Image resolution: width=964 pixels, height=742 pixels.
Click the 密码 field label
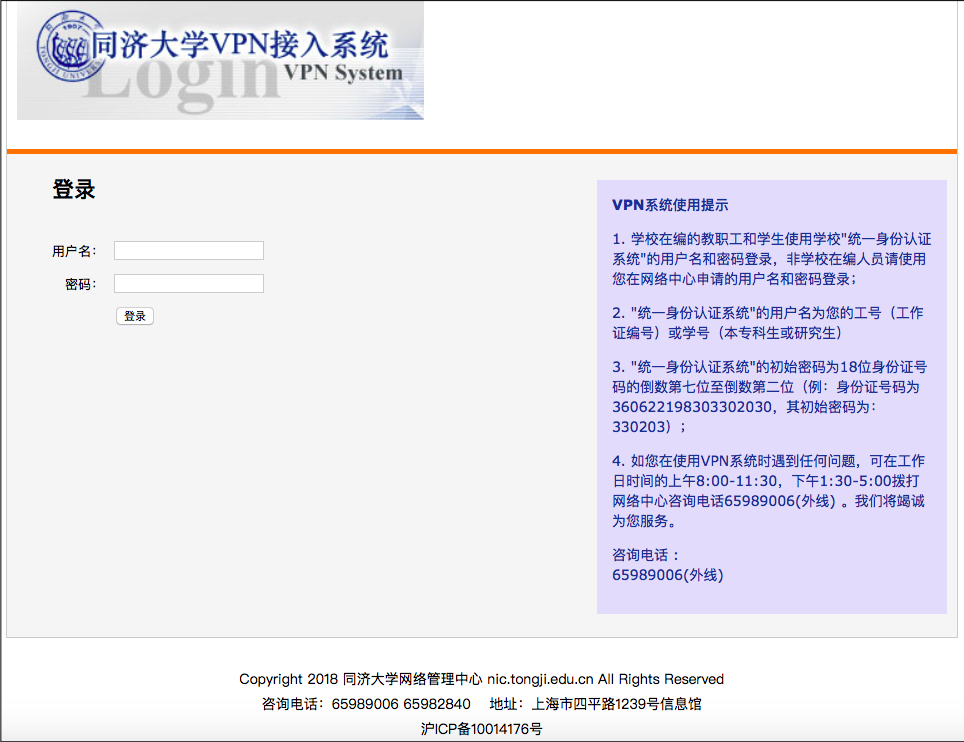coord(80,285)
